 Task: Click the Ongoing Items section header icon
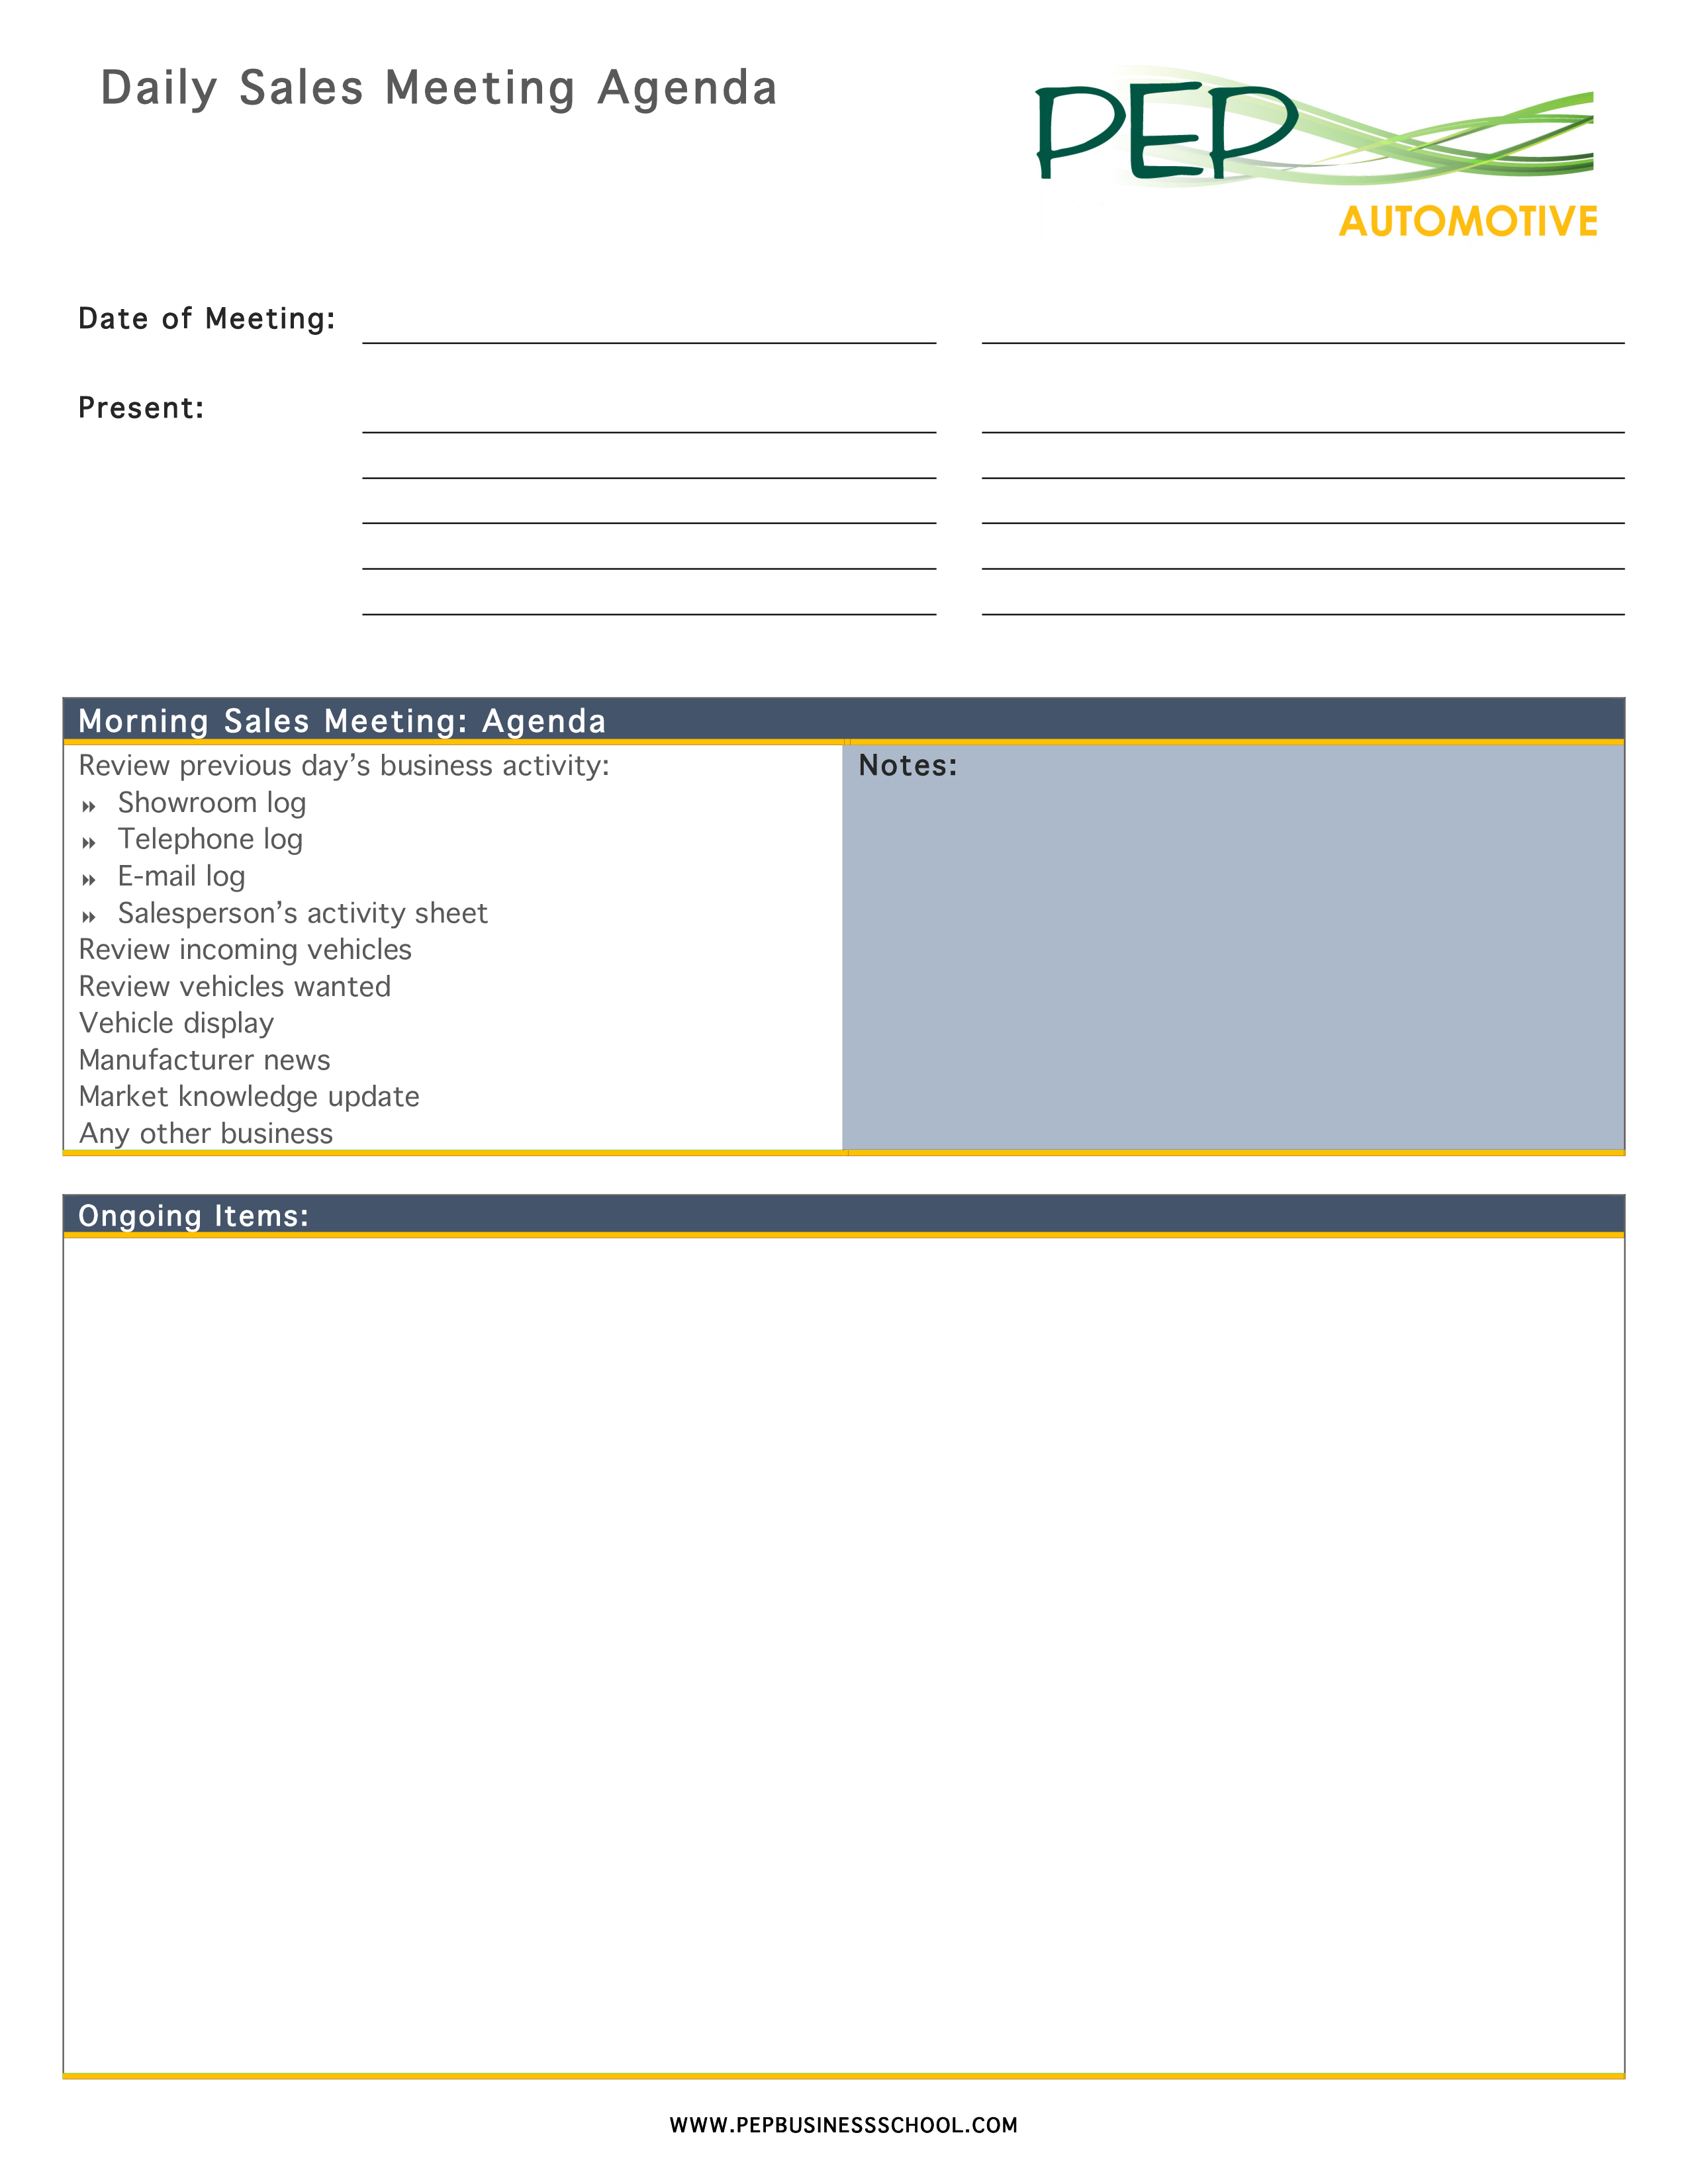tap(202, 1216)
